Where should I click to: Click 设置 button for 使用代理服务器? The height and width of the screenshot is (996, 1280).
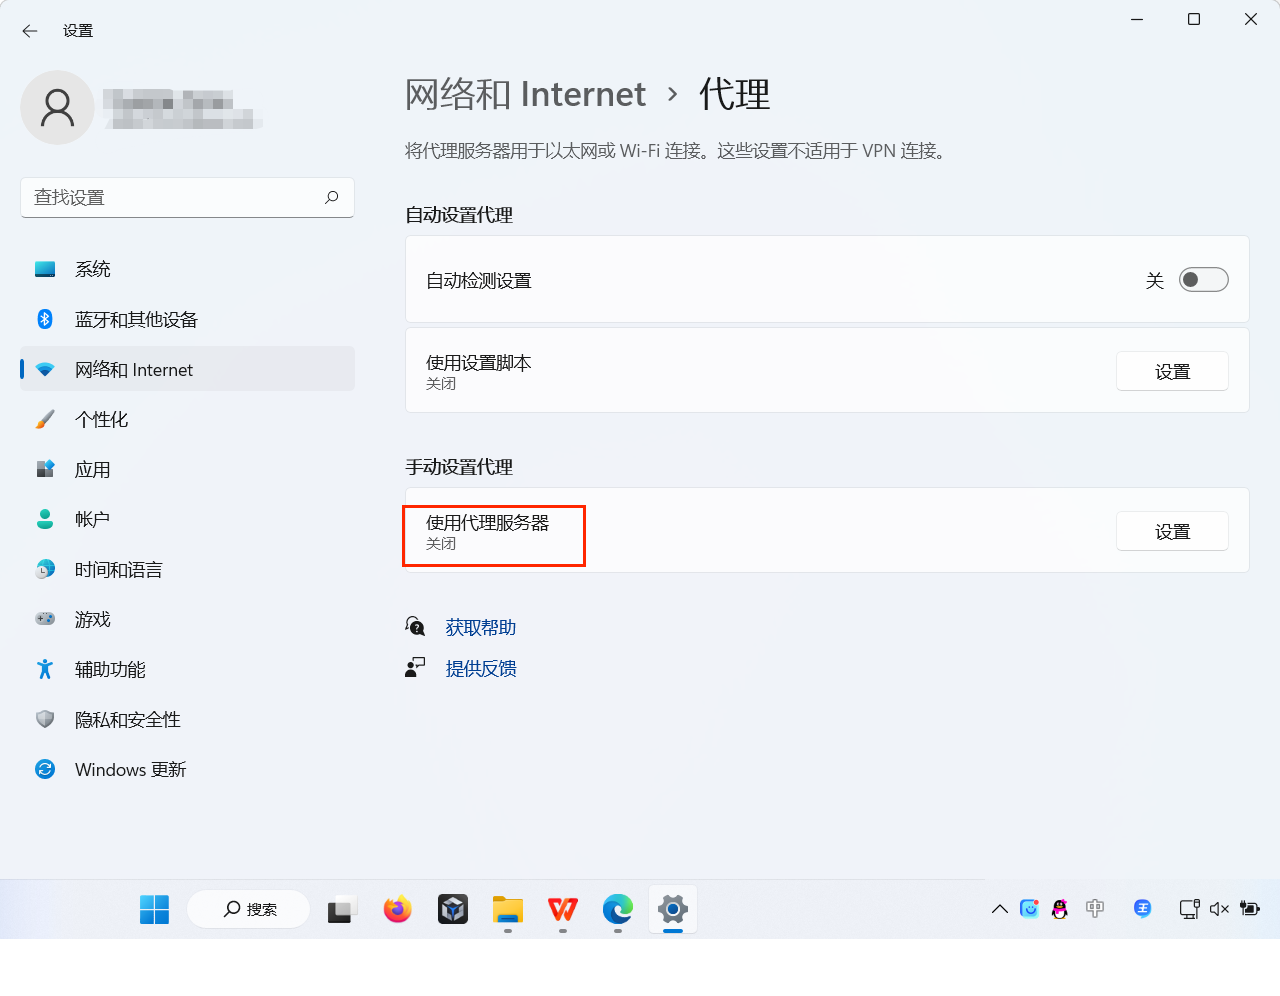pyautogui.click(x=1172, y=531)
